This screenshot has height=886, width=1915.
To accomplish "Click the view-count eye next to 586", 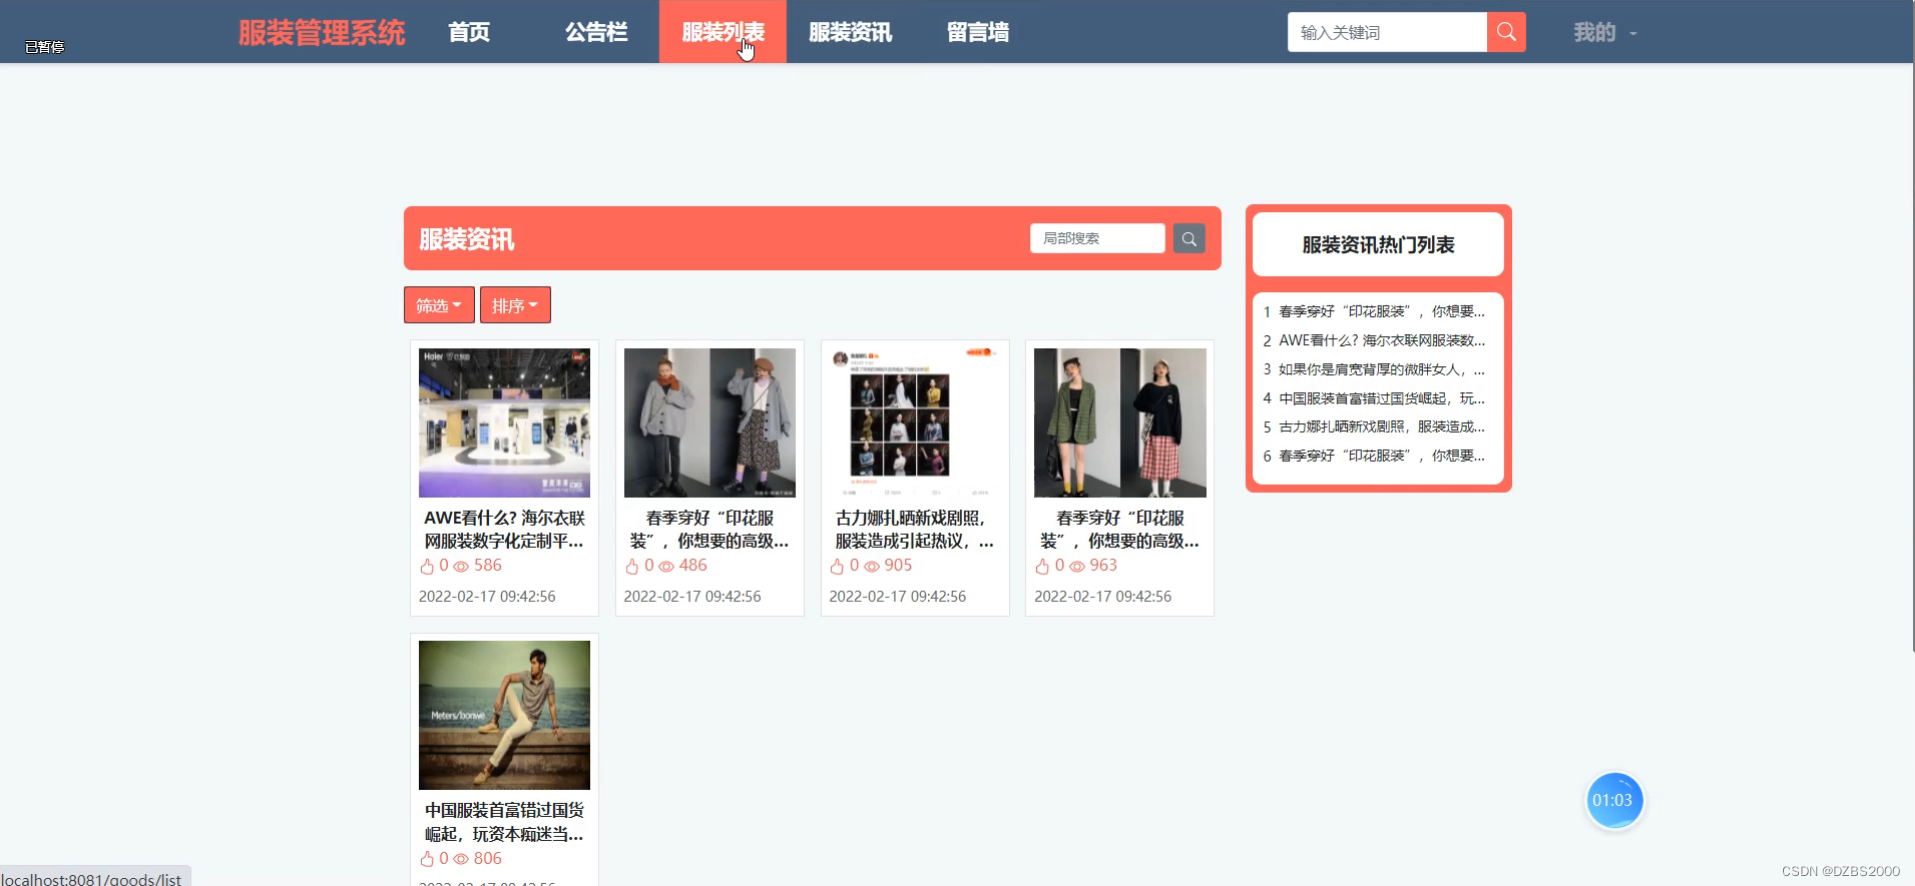I will 461,566.
